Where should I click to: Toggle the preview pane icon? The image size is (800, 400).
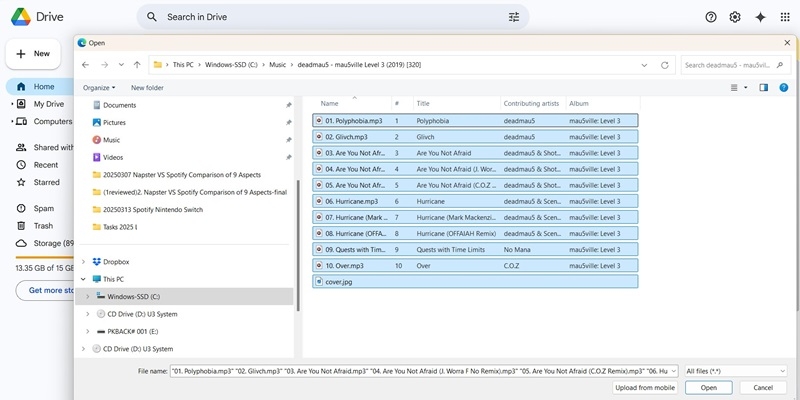(763, 88)
